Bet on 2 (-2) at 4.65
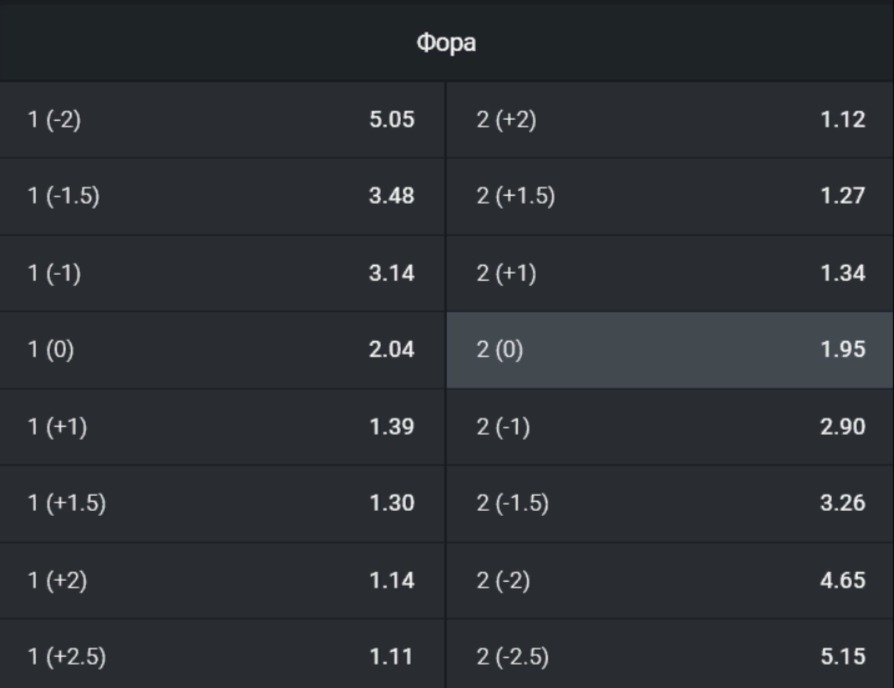Image resolution: width=894 pixels, height=688 pixels. point(670,580)
